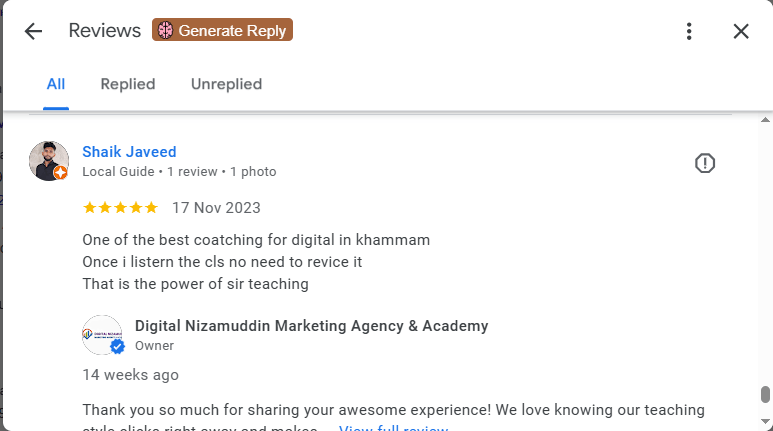Image resolution: width=773 pixels, height=431 pixels.
Task: Click the Digital Nizamuddin Marketing Agency name
Action: point(311,326)
